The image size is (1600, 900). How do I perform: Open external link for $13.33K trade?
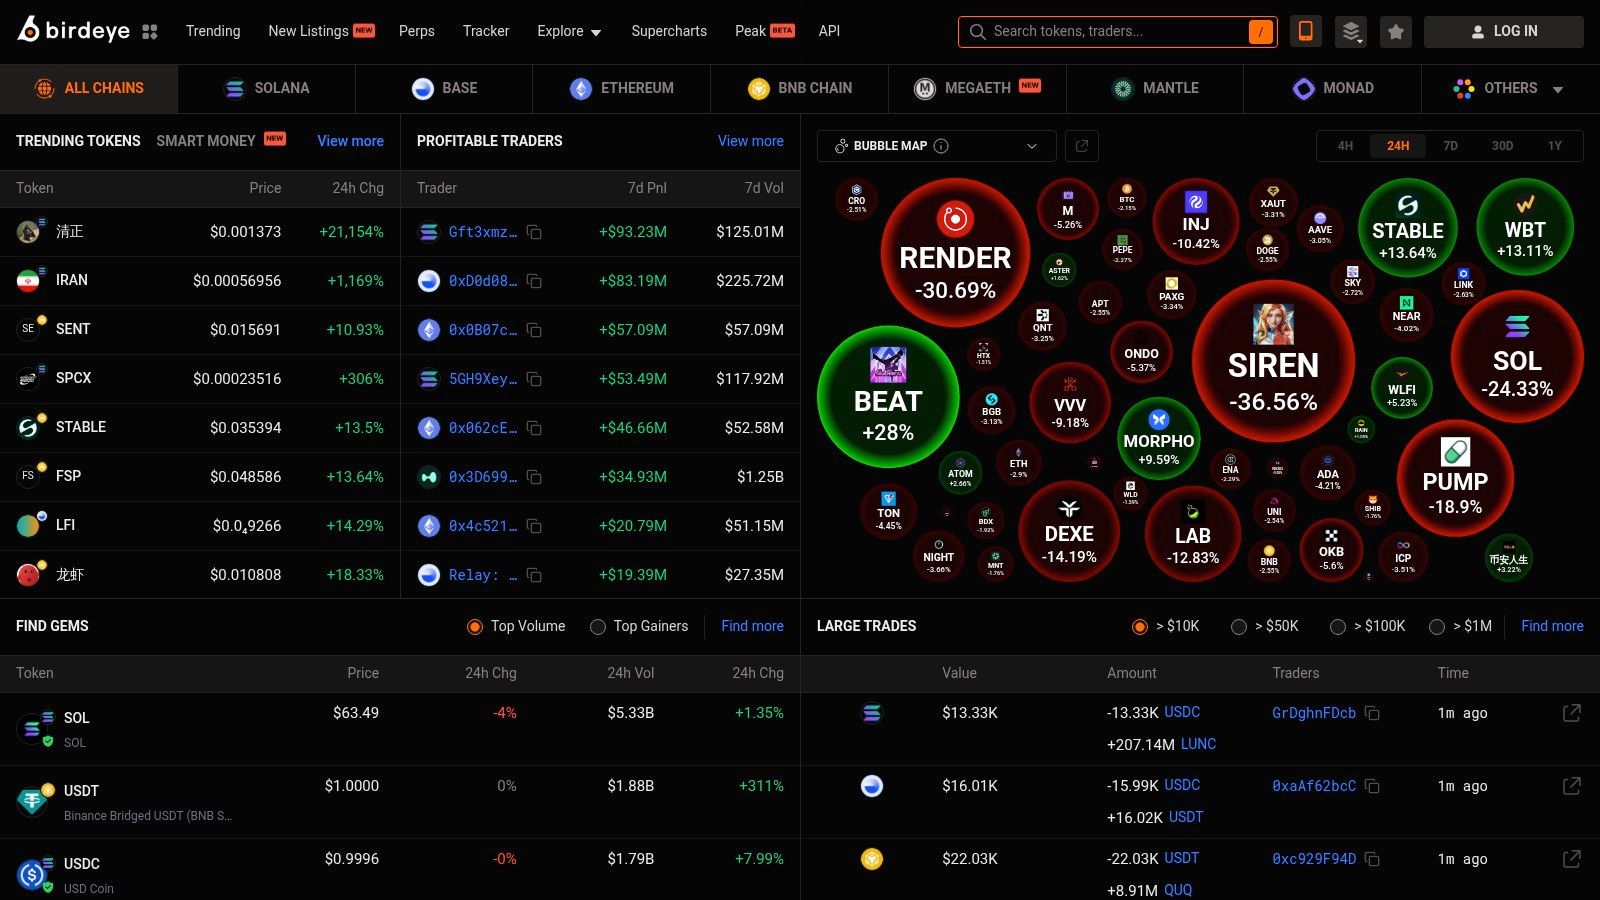click(x=1572, y=713)
